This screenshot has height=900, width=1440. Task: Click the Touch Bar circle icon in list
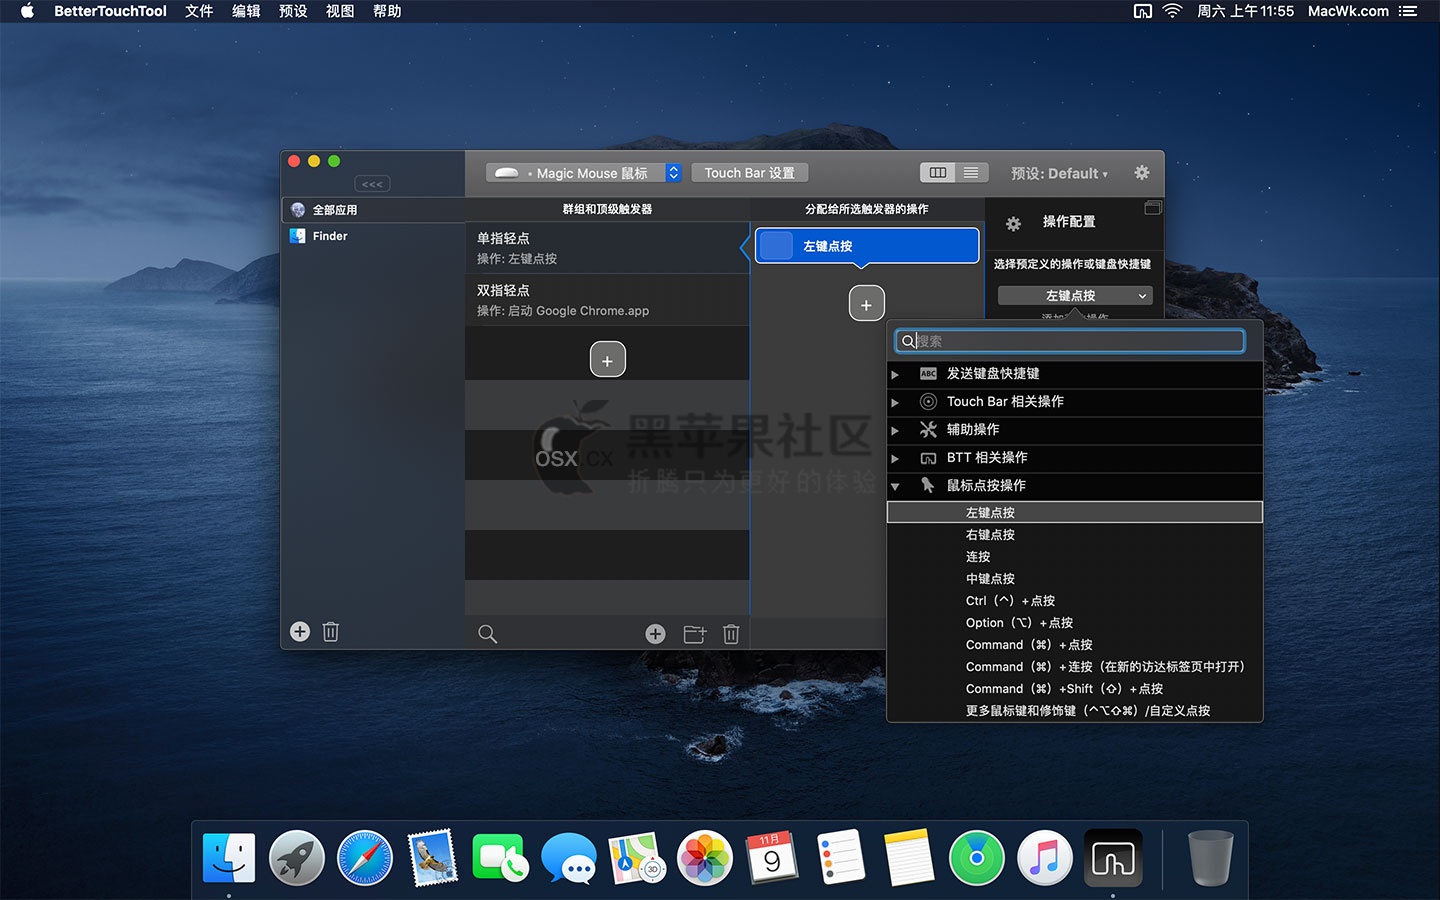click(928, 401)
